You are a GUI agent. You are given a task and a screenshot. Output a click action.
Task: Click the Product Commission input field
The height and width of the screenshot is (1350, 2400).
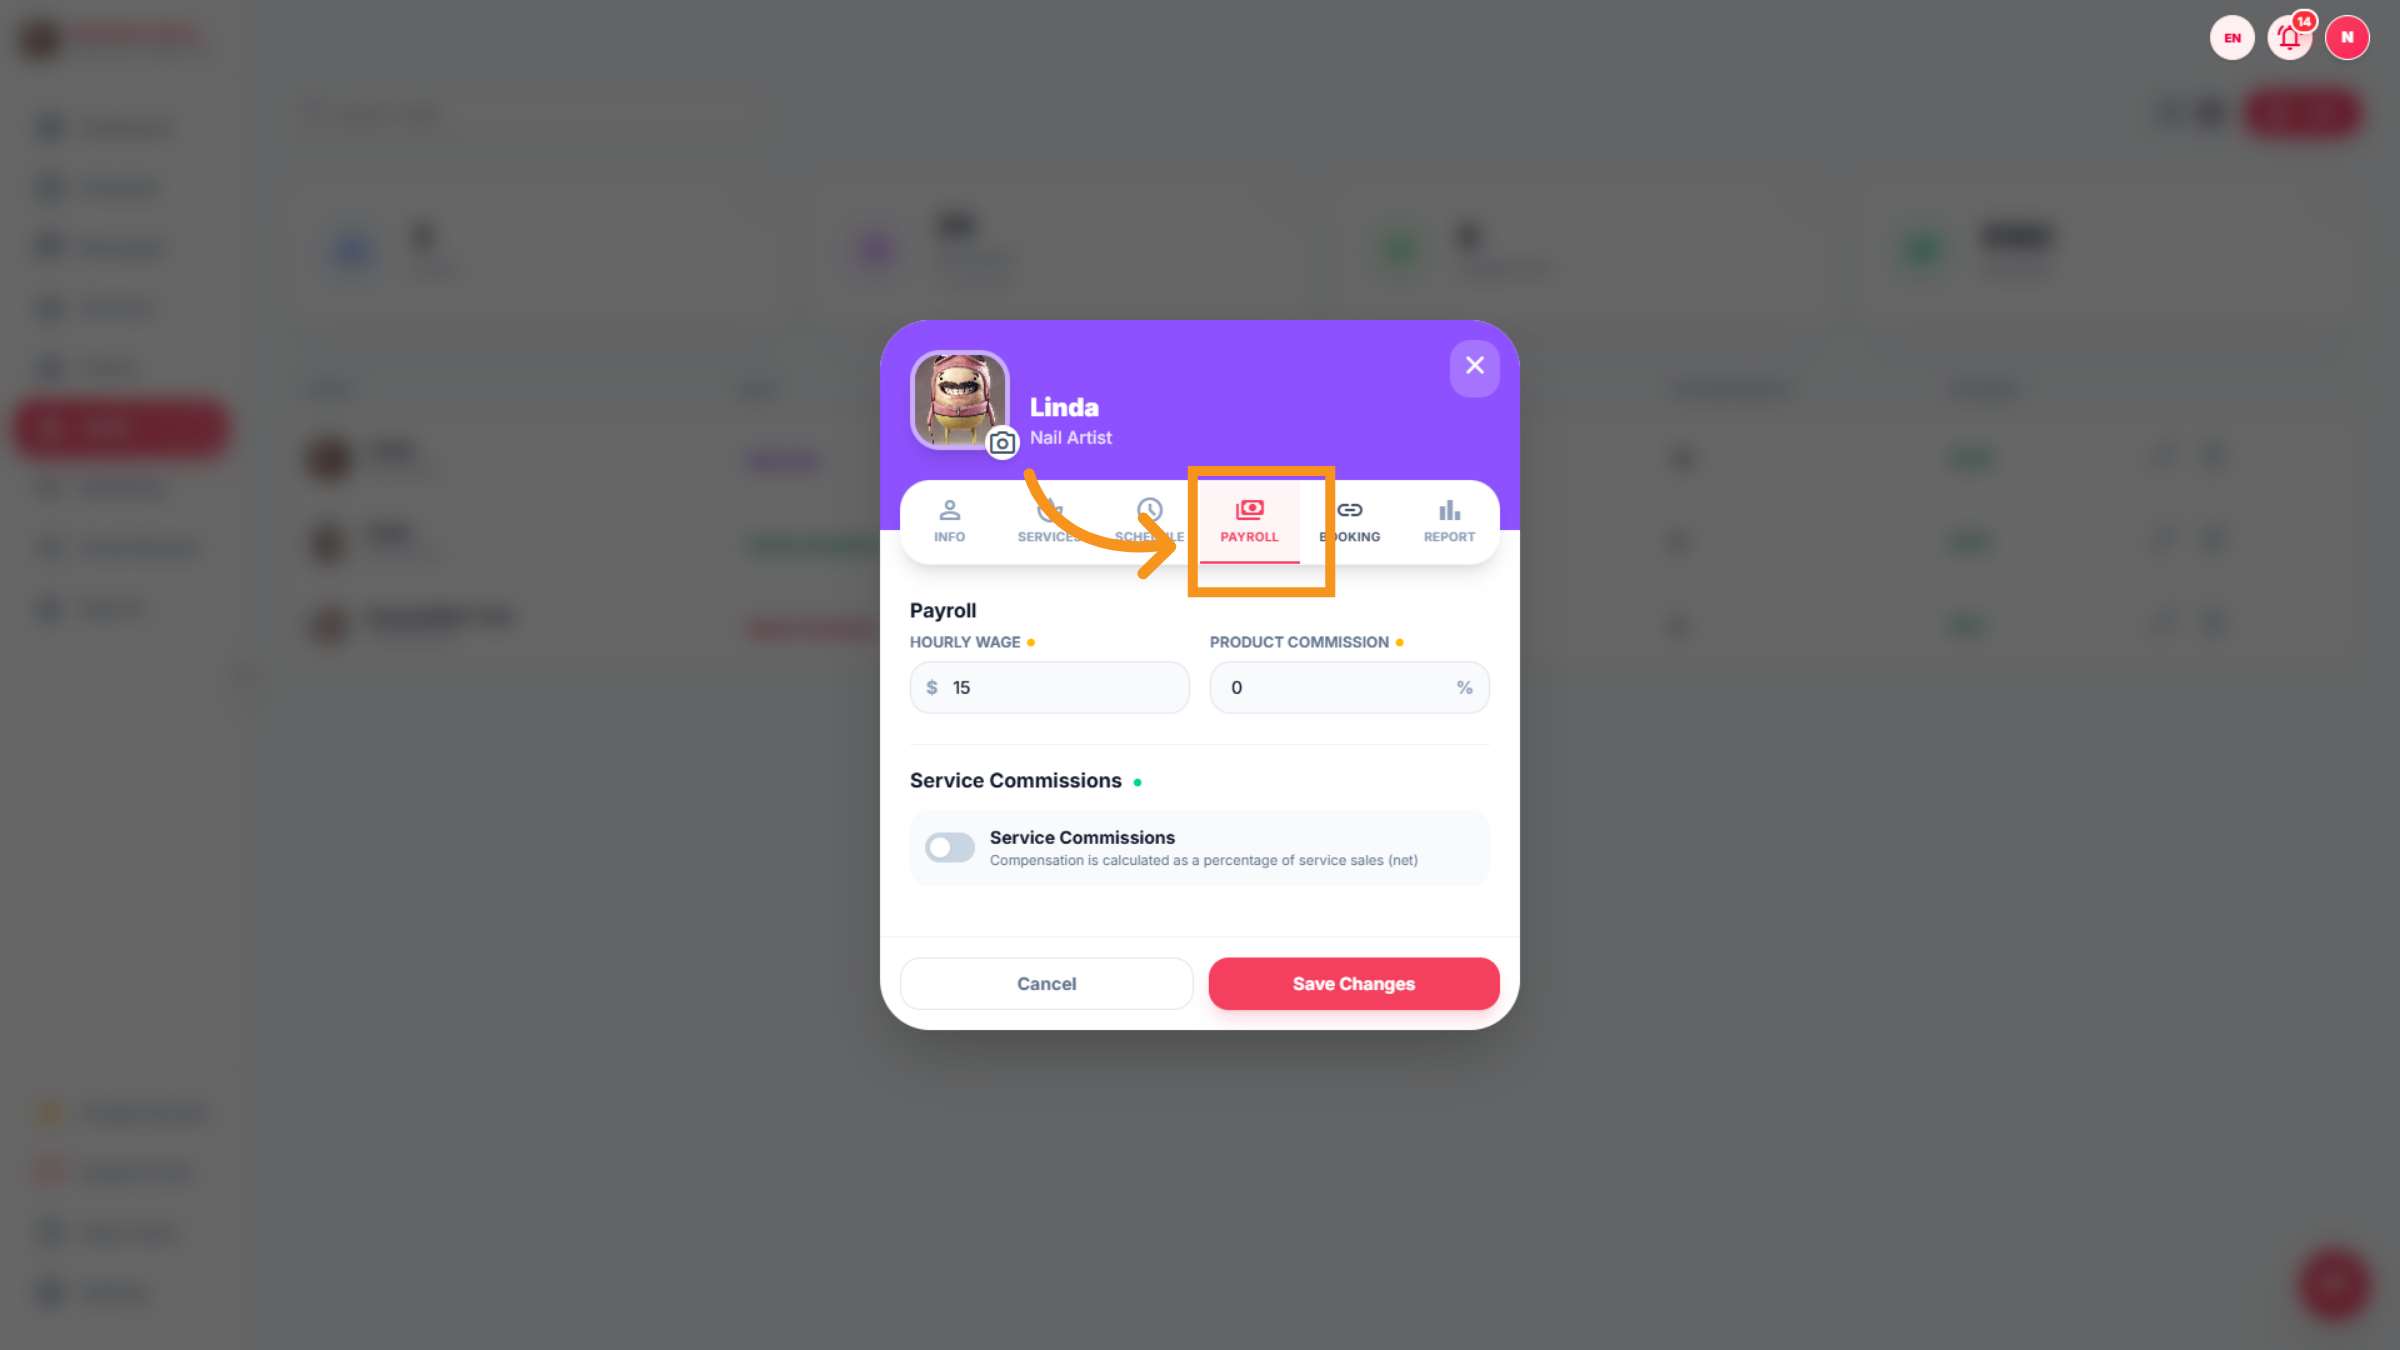click(x=1349, y=688)
